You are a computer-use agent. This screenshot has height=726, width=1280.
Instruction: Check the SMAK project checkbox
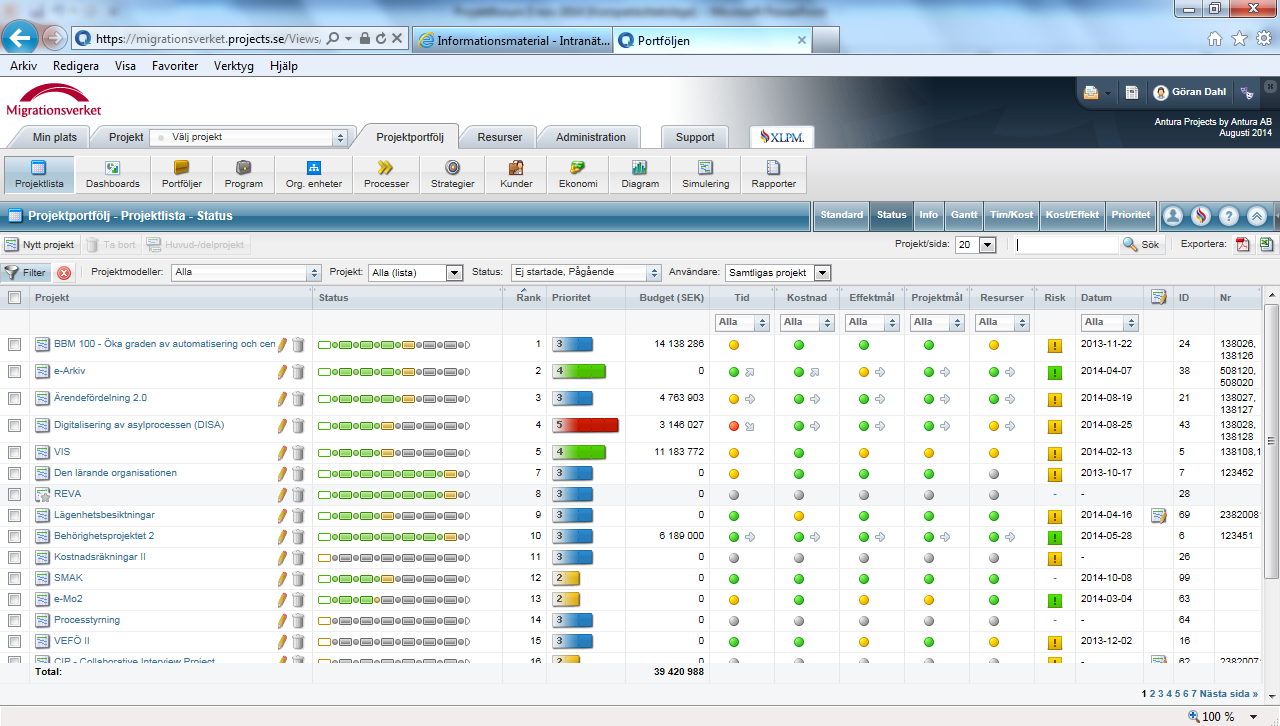(14, 578)
